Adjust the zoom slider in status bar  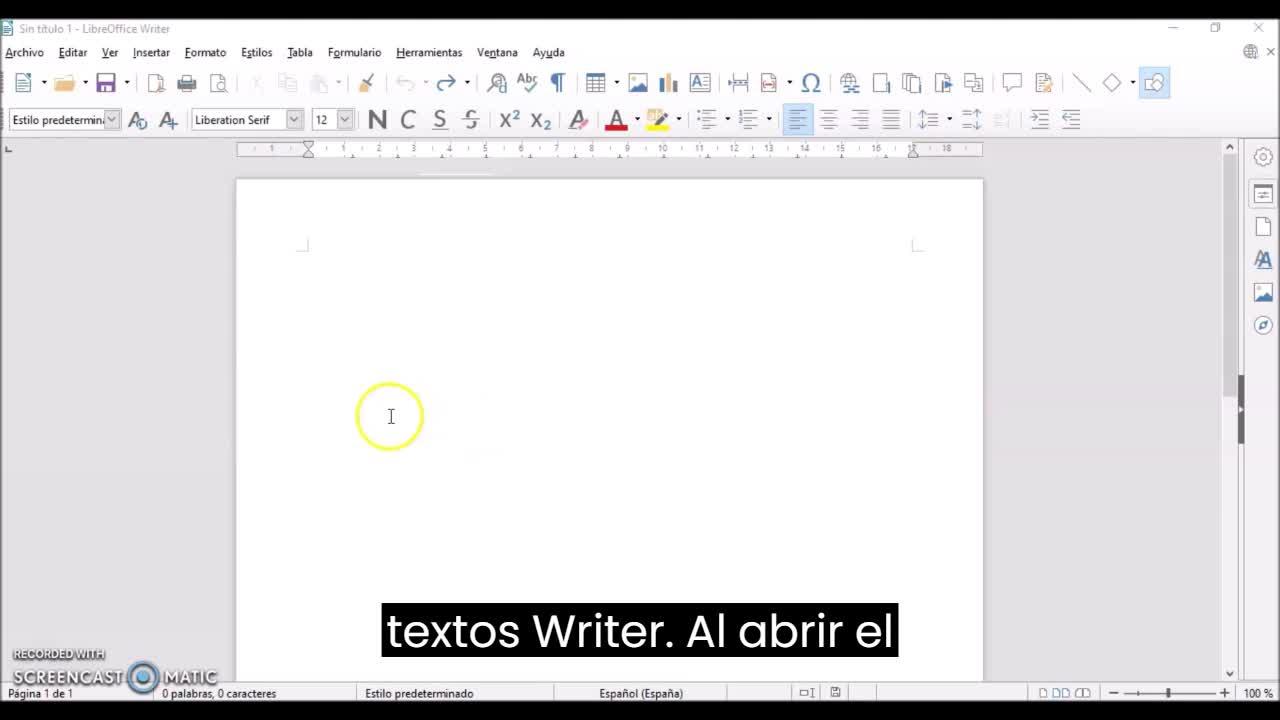pos(1168,693)
